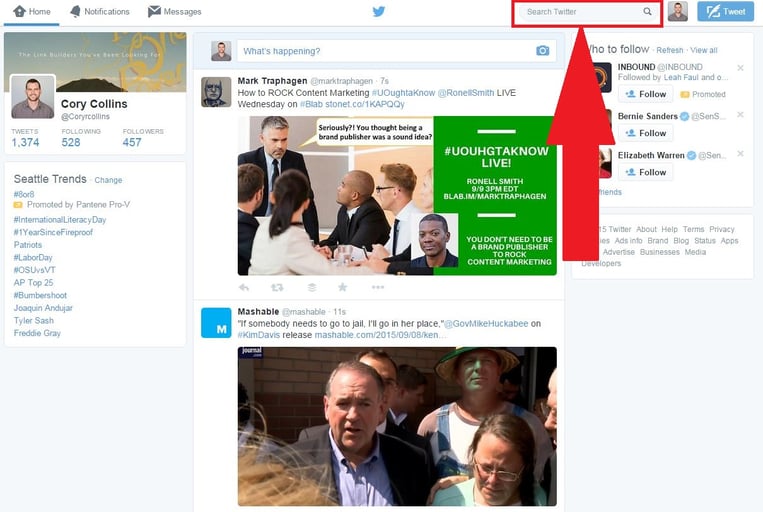Open the #Blab hashtag link

(x=311, y=104)
